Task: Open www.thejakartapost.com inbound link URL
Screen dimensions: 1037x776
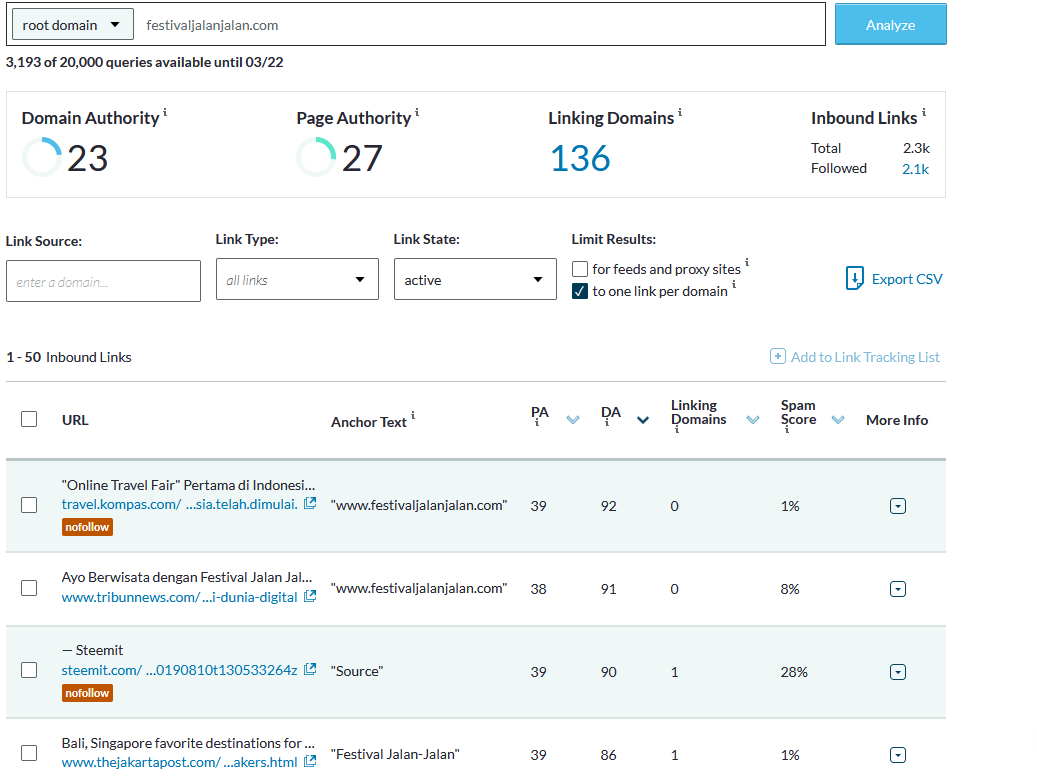Action: pyautogui.click(x=179, y=762)
